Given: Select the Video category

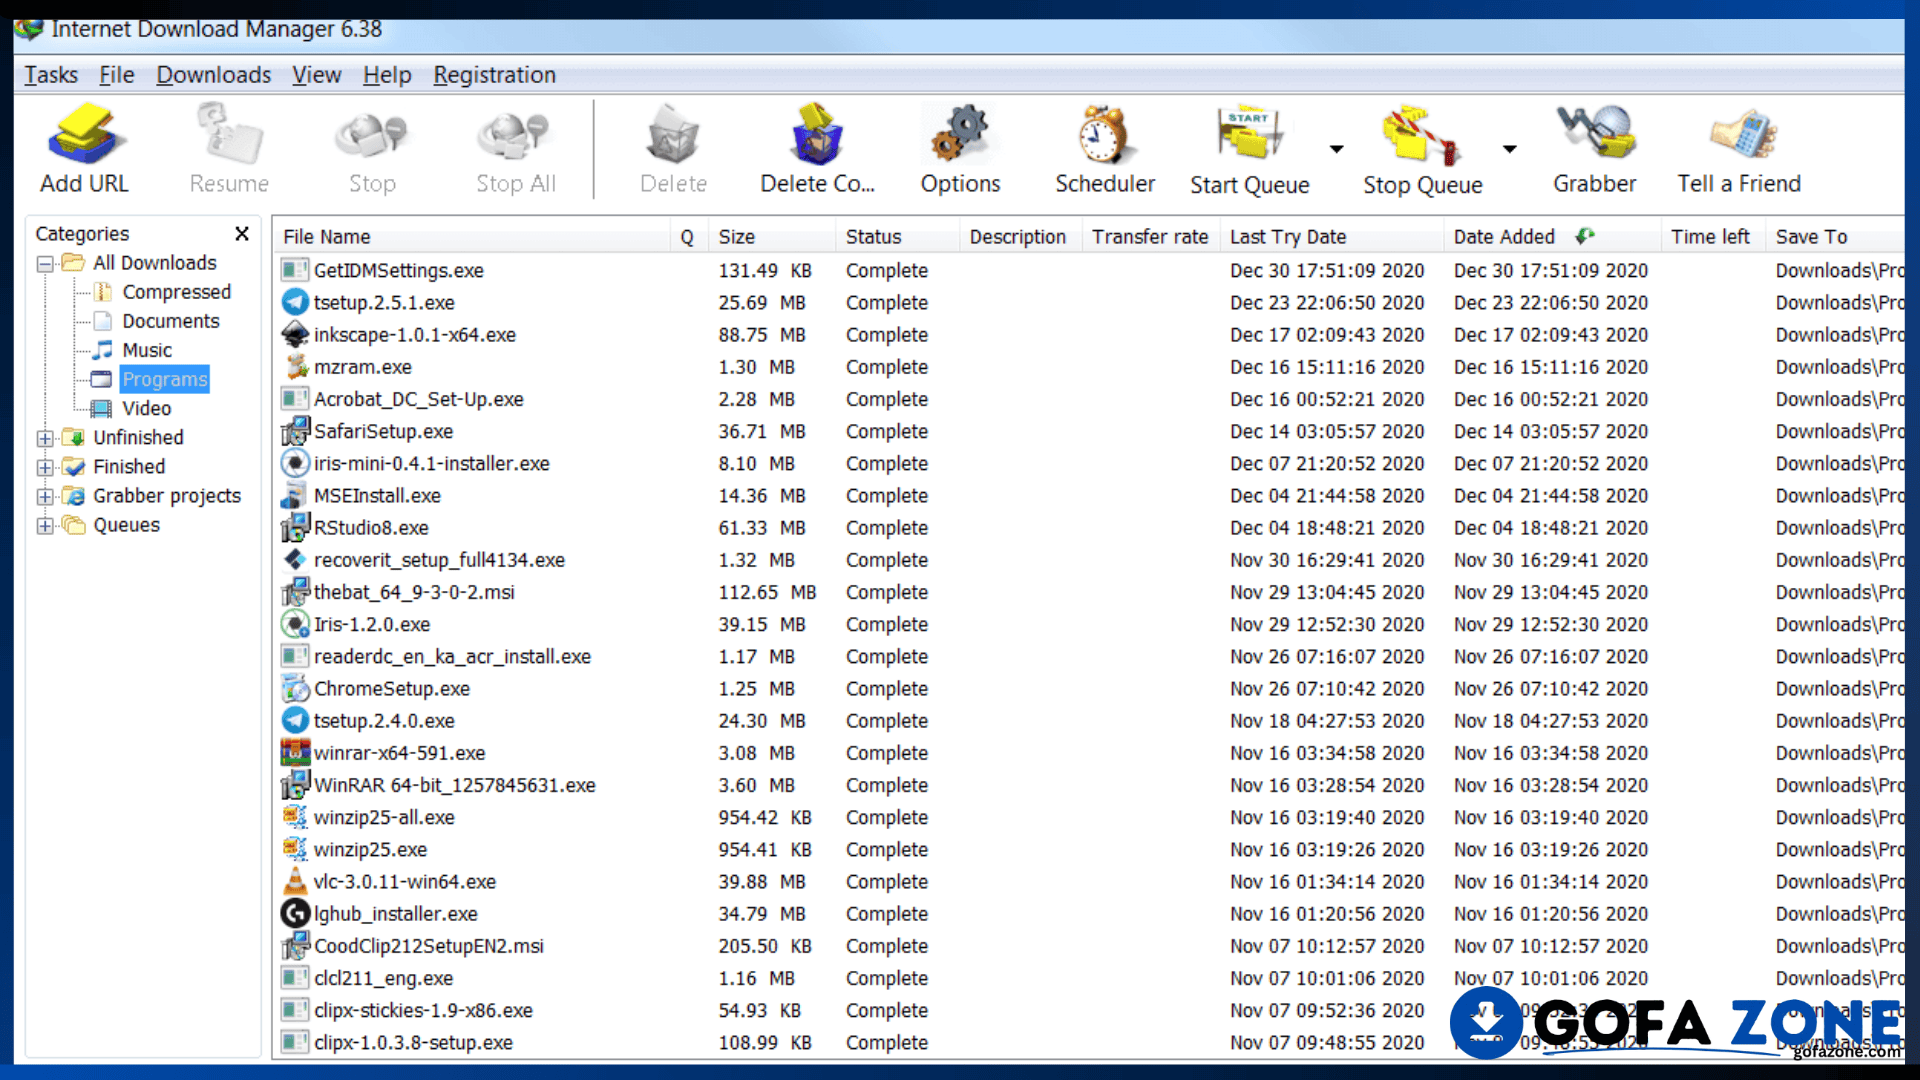Looking at the screenshot, I should tap(146, 408).
